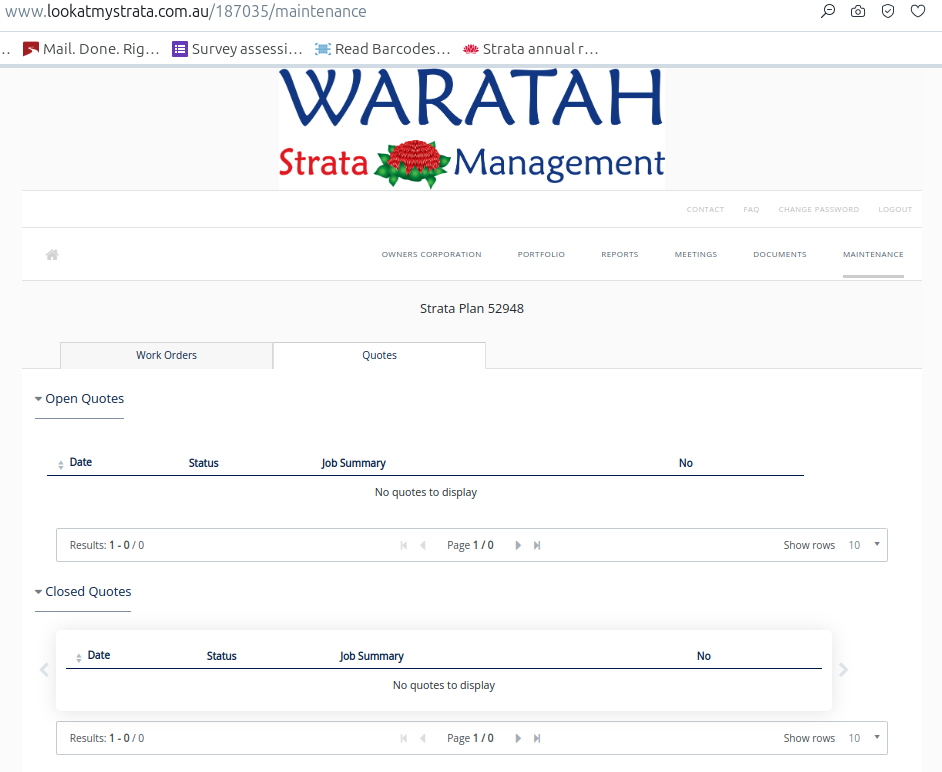Open the shield privacy protection icon
The height and width of the screenshot is (772, 942).
coord(888,11)
